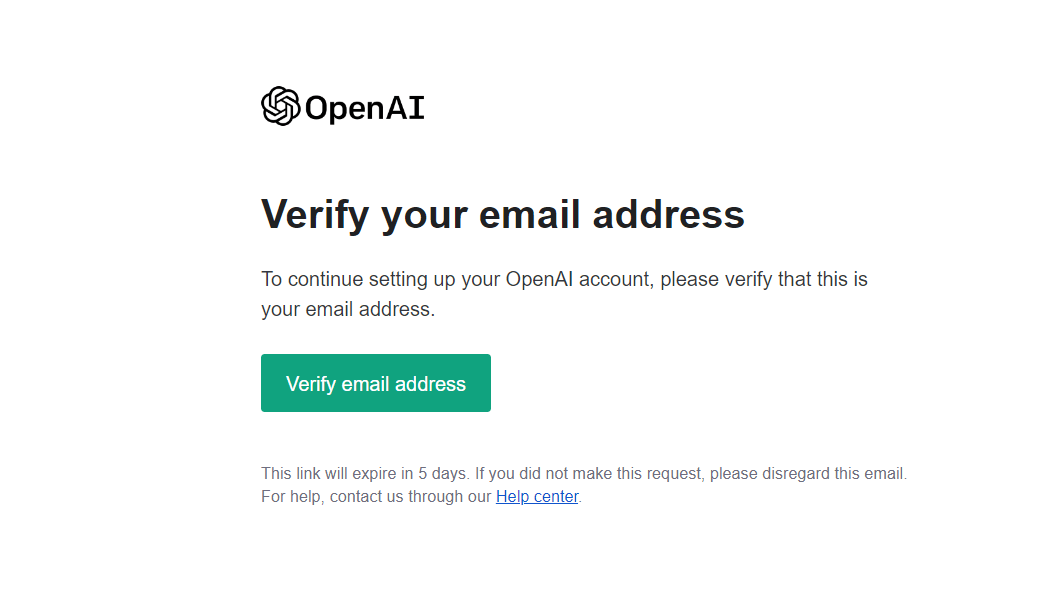Image resolution: width=1047 pixels, height=595 pixels.
Task: Click "Verify" on the green button
Action: pyautogui.click(x=310, y=384)
